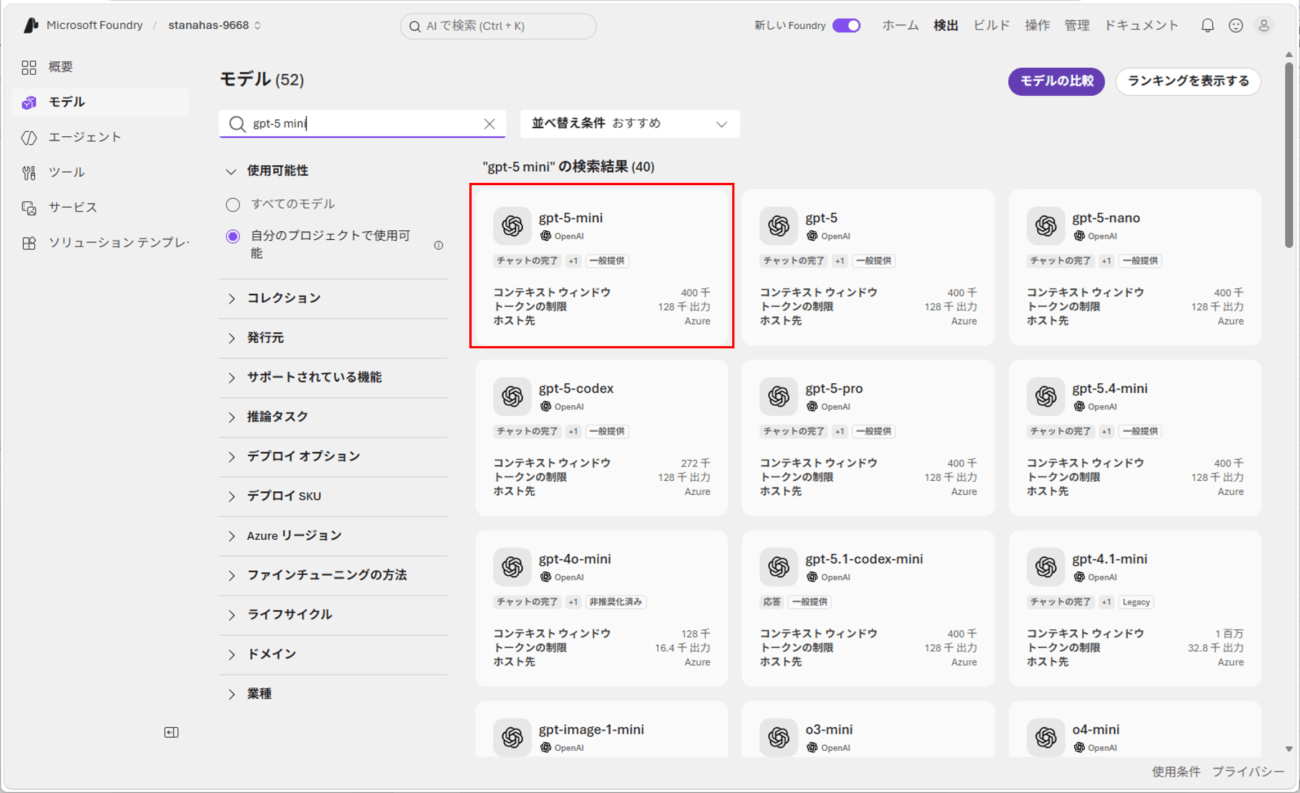Screen dimensions: 1300x793
Task: Click the 非推奨化済み tag on gpt-4o-mini
Action: coord(616,602)
